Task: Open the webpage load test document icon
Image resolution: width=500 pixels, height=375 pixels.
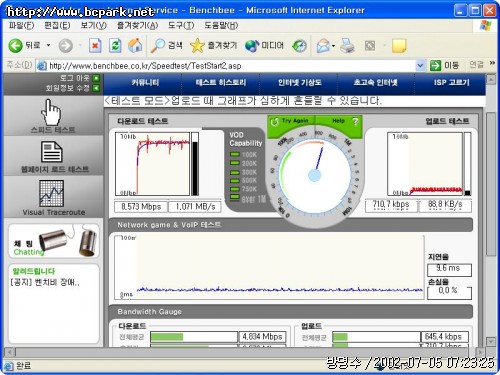Action: click(x=51, y=152)
